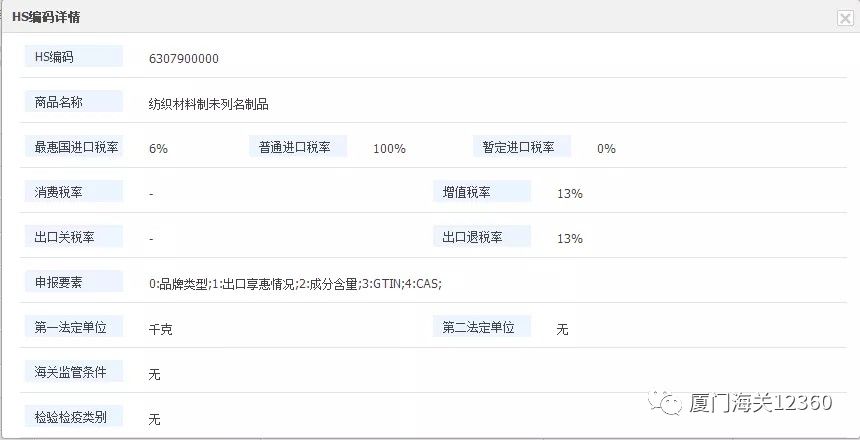Select the HS code value 6307900000

[x=184, y=59]
